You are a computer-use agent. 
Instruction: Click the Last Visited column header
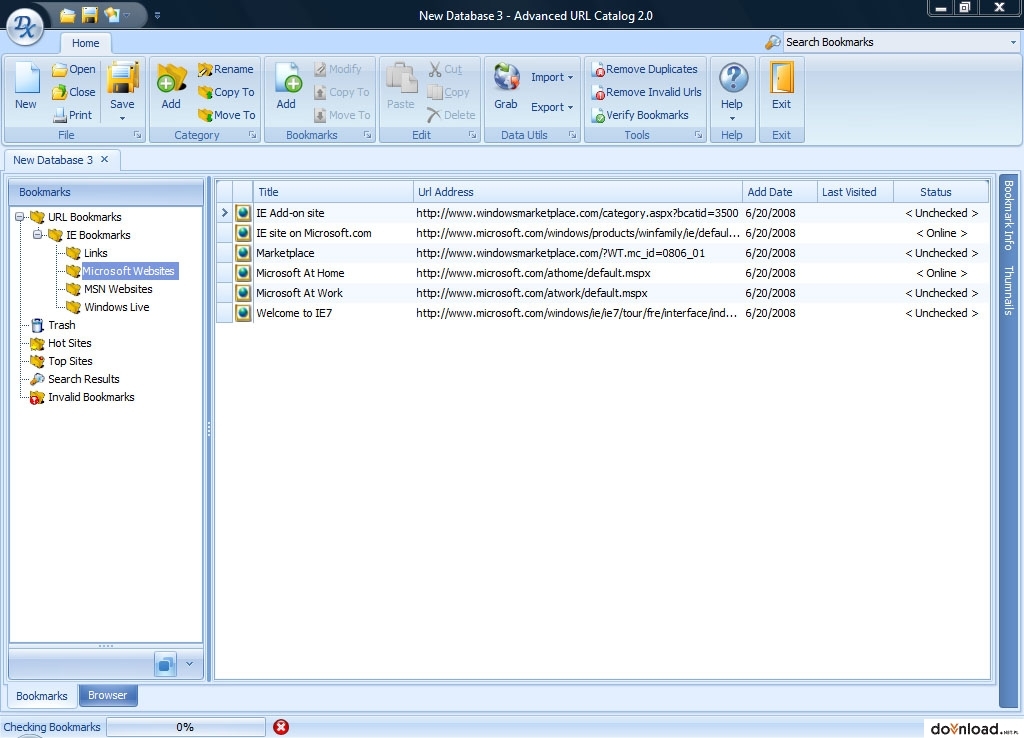[x=856, y=192]
